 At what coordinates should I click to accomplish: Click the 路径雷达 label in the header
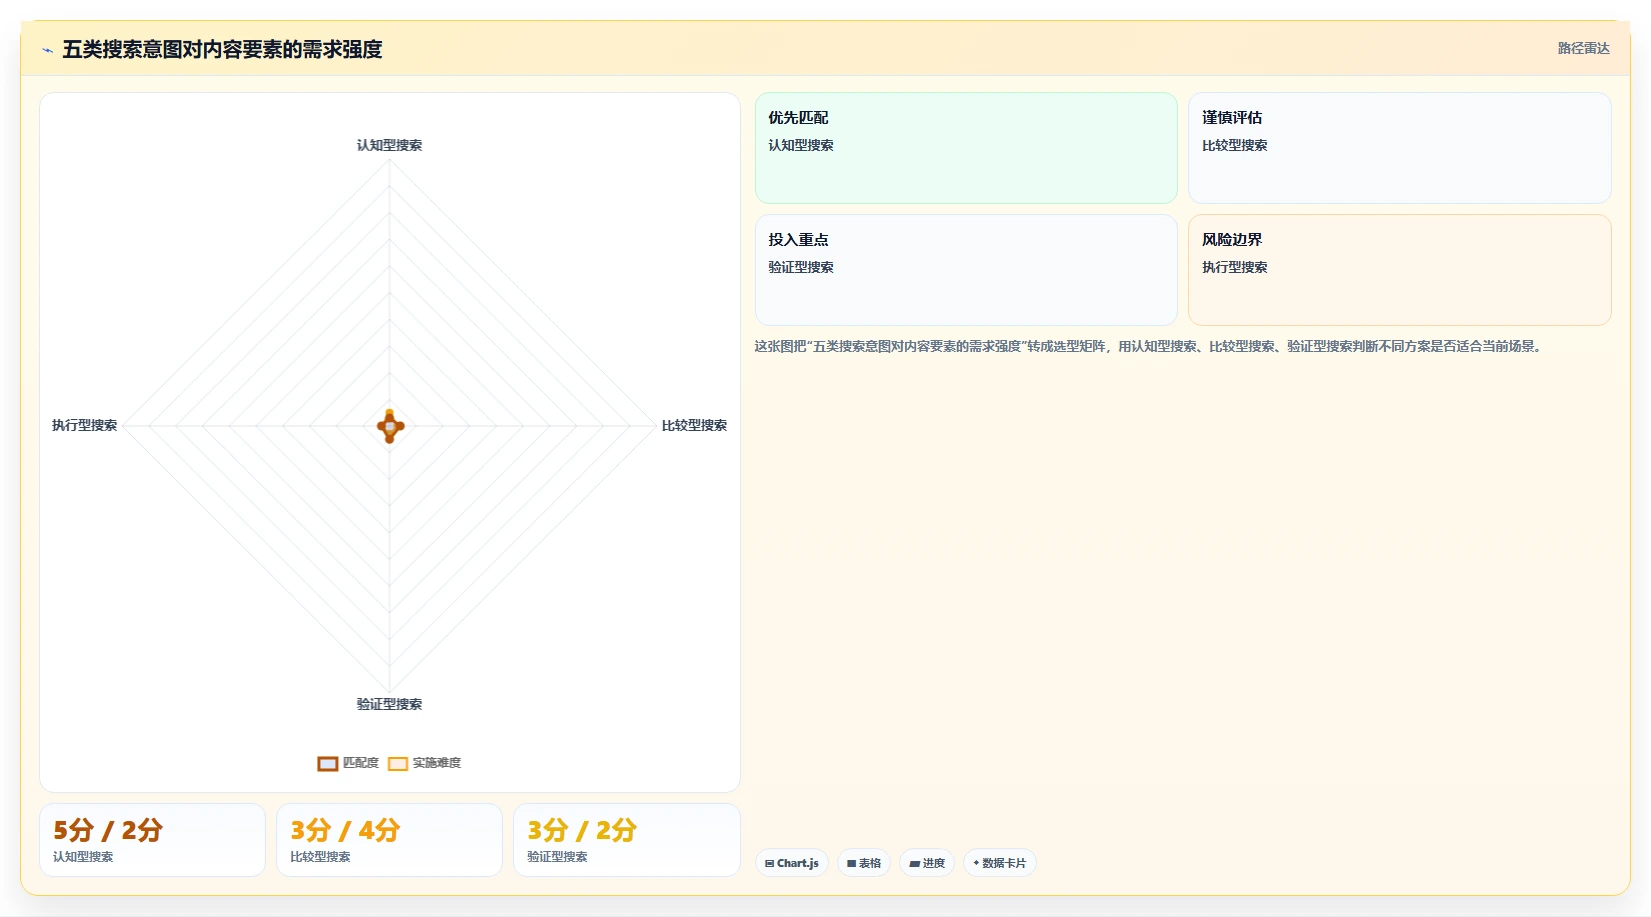1583,48
